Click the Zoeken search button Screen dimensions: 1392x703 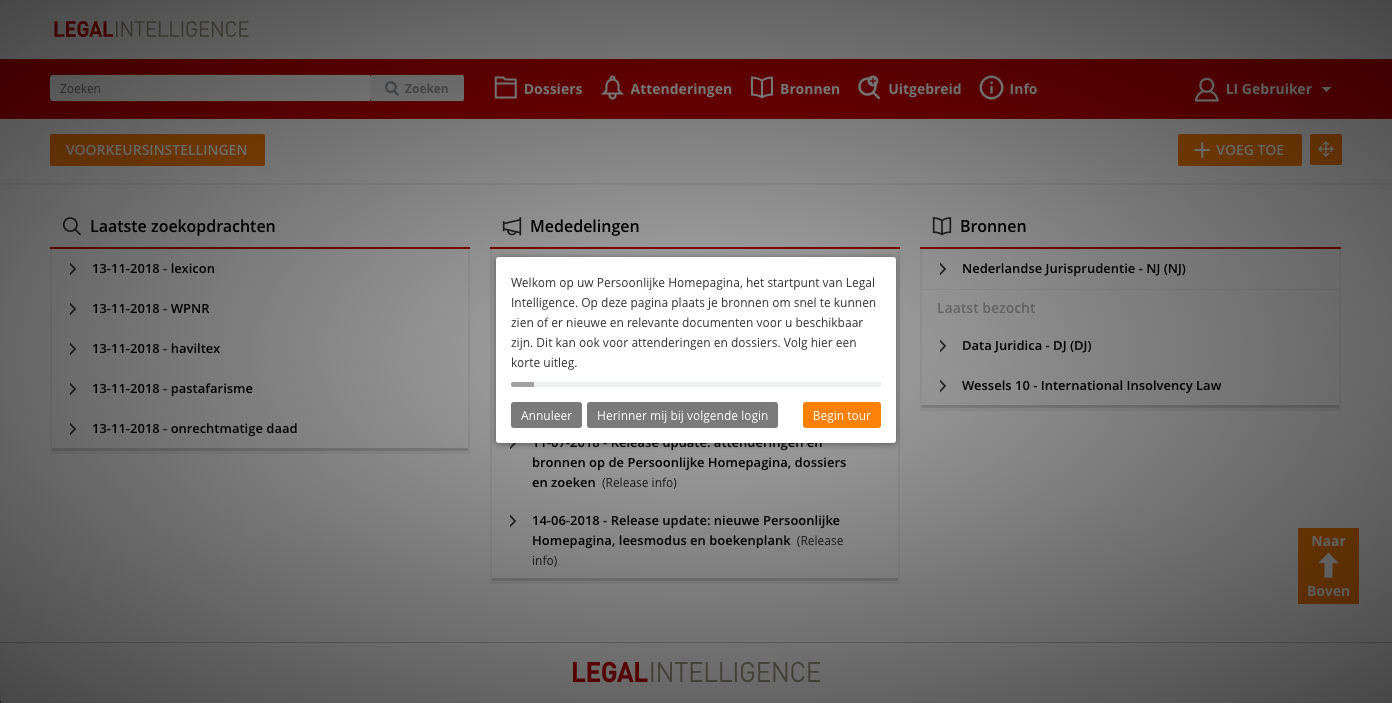417,88
